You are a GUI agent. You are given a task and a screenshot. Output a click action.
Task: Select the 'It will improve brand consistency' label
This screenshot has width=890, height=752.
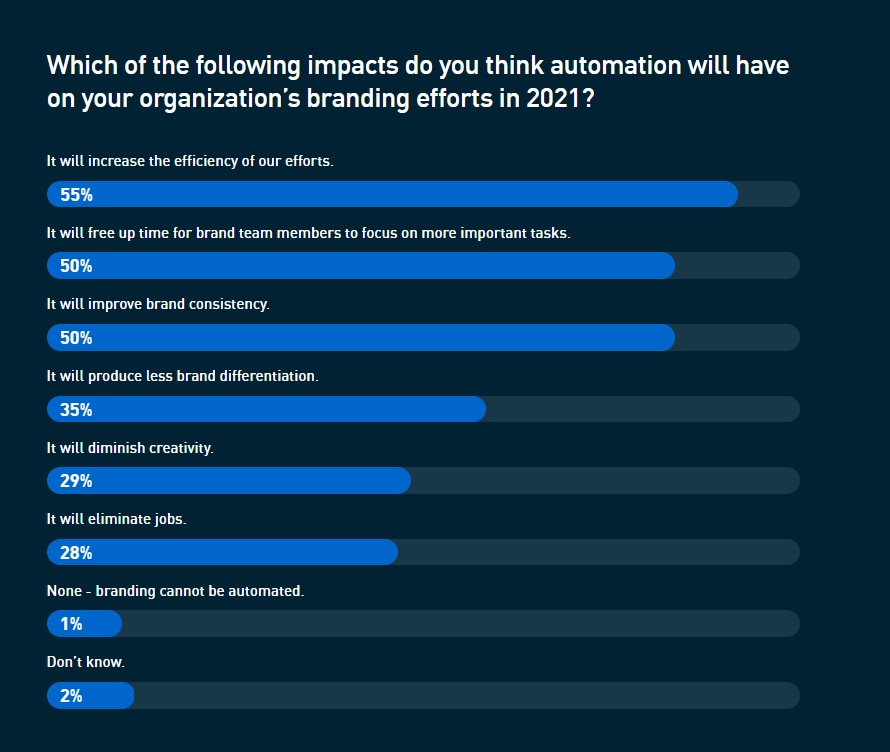point(158,304)
